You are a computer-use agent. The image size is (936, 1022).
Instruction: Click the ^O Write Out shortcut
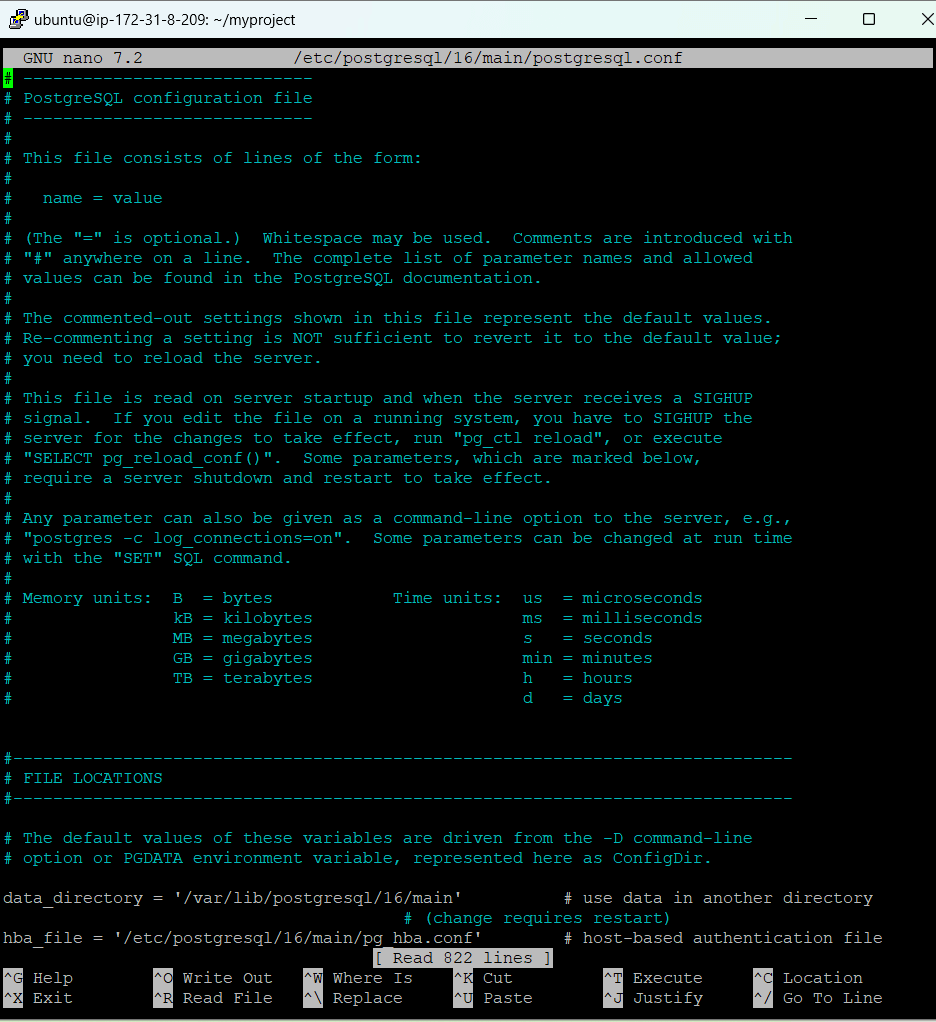(213, 978)
